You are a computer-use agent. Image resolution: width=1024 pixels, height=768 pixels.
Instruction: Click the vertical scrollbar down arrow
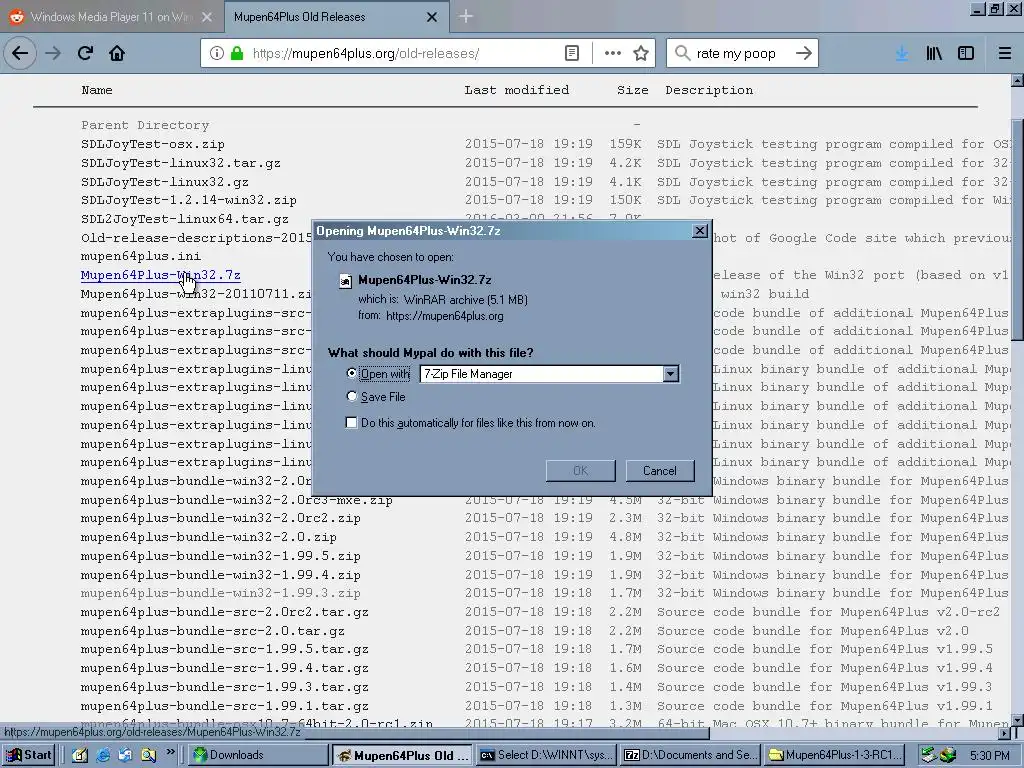1017,720
